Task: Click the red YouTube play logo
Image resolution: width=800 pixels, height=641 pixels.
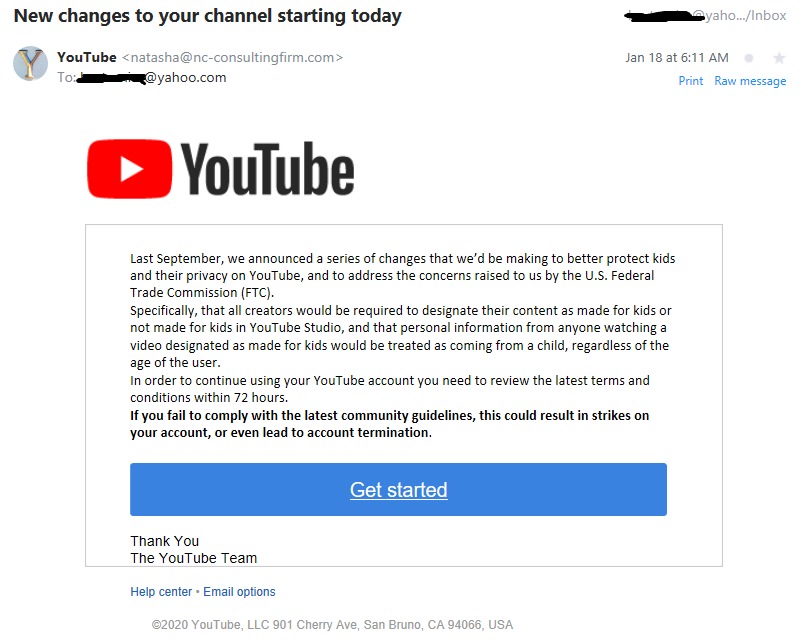Action: (x=130, y=169)
